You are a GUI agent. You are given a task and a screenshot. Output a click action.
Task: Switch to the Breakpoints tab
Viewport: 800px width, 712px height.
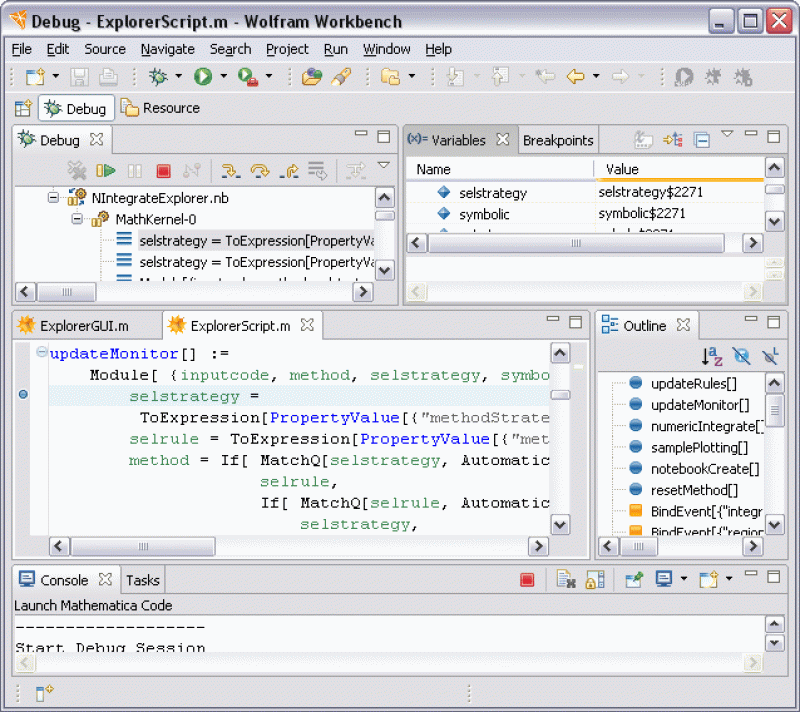pos(558,140)
